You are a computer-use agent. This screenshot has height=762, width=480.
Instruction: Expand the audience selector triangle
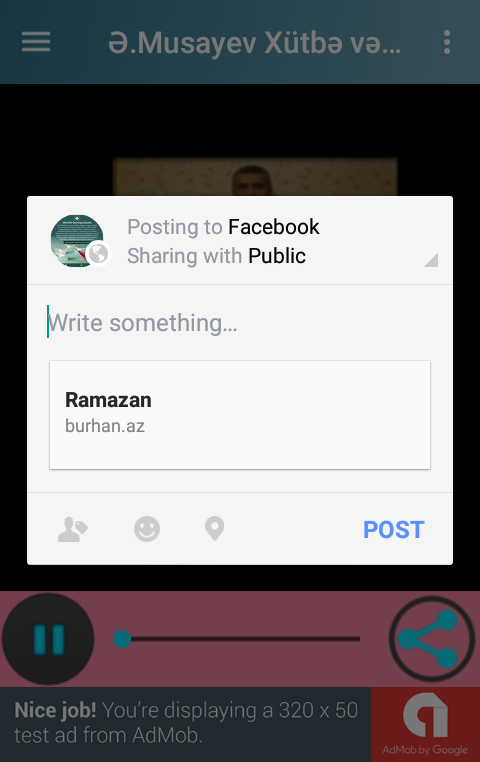pos(431,260)
